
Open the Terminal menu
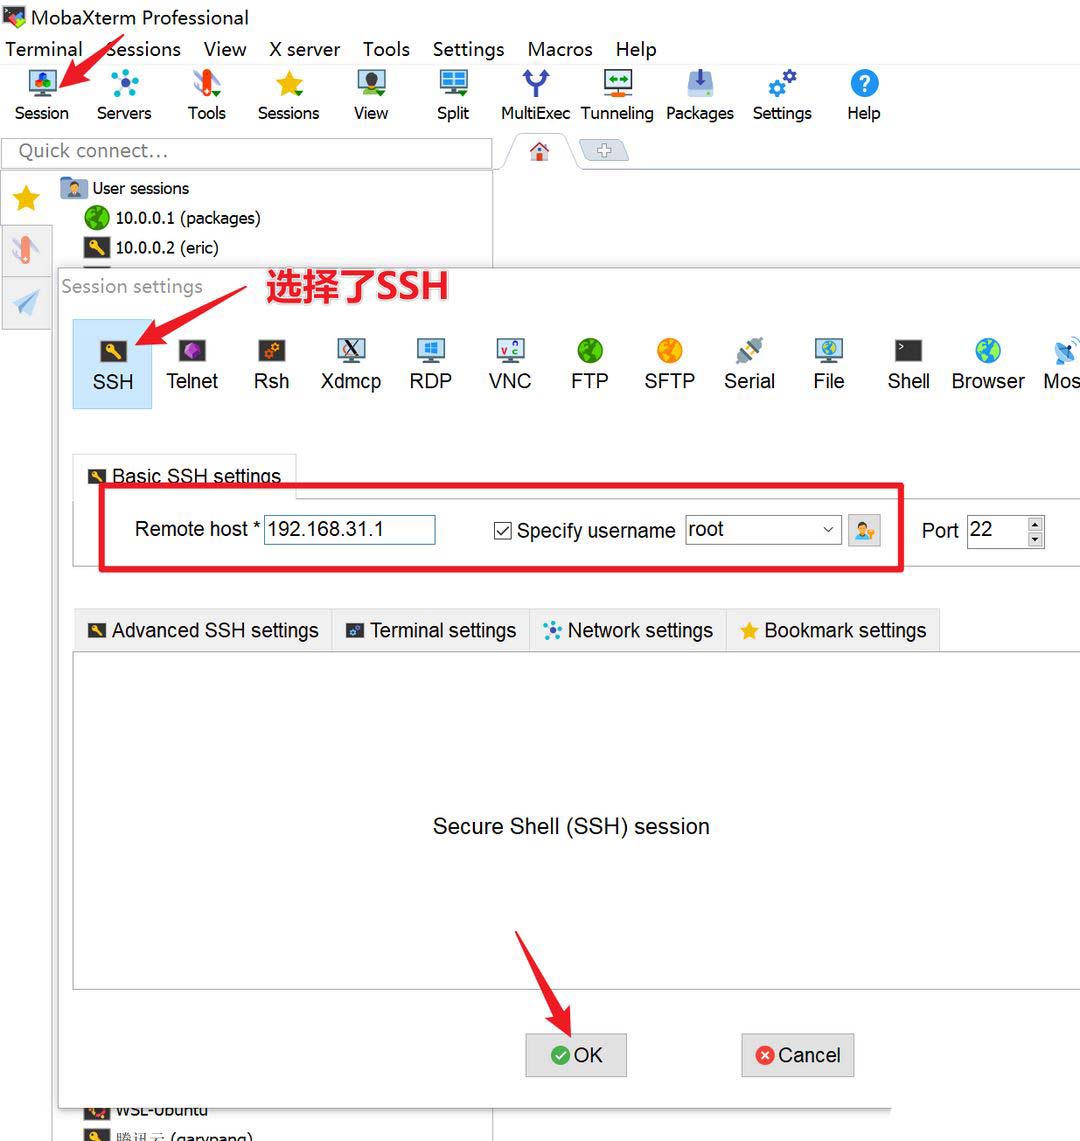click(44, 49)
